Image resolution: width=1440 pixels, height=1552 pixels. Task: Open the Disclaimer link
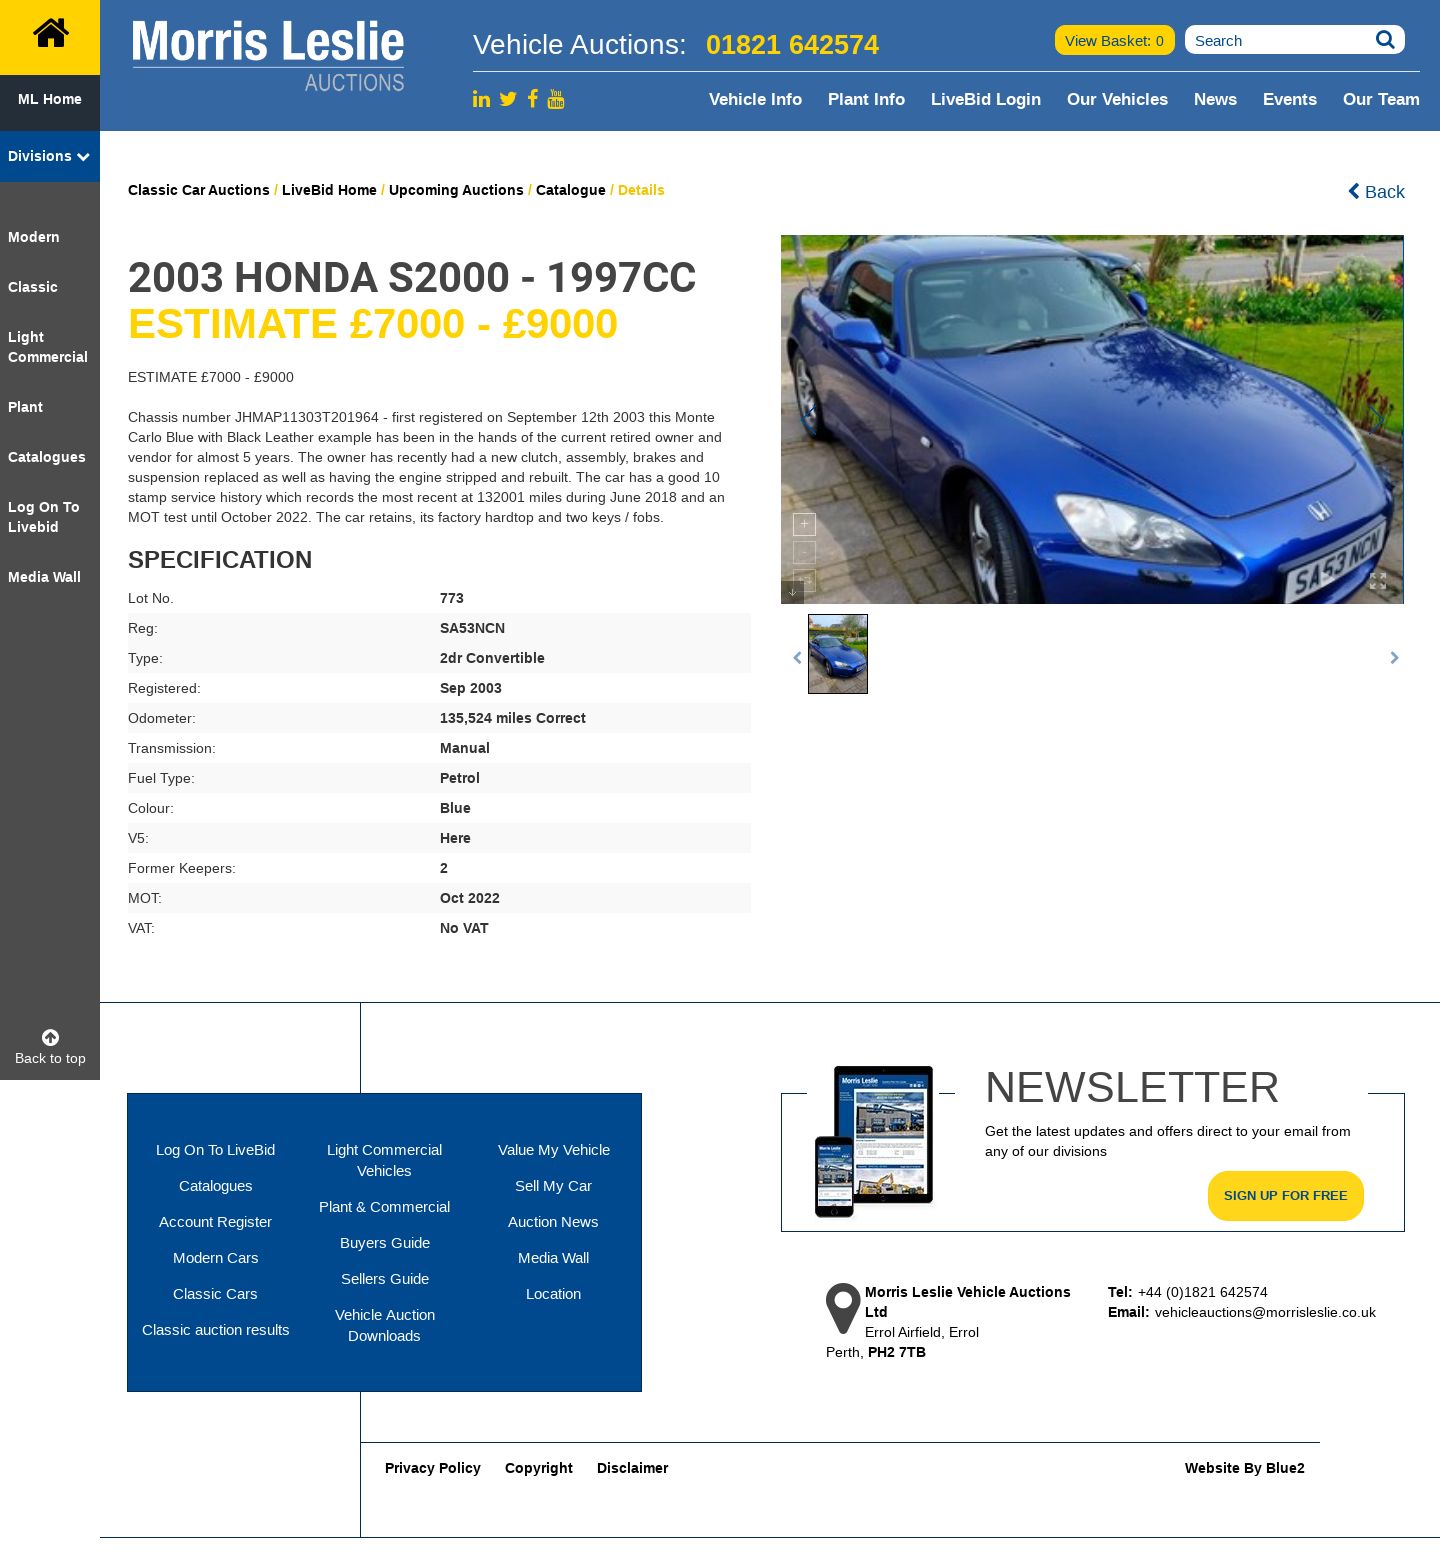coord(633,1468)
